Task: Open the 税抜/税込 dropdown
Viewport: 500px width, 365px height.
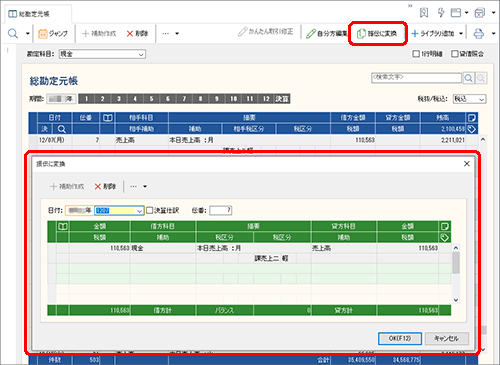Action: (469, 99)
